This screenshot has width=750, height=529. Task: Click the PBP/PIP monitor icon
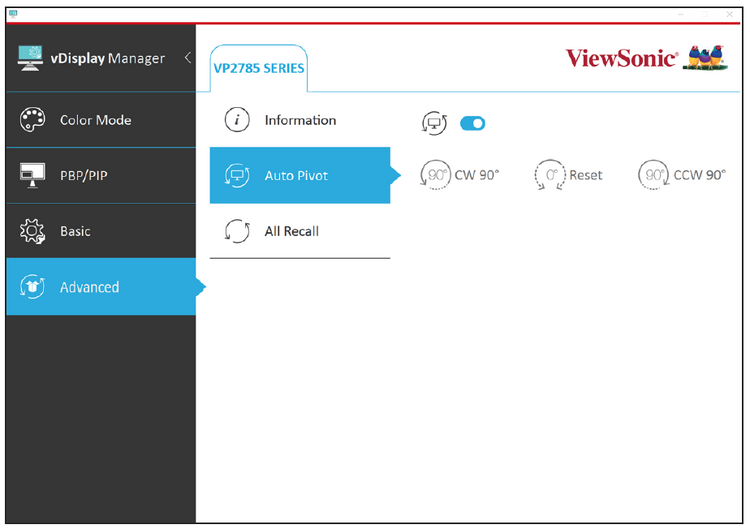tap(32, 175)
